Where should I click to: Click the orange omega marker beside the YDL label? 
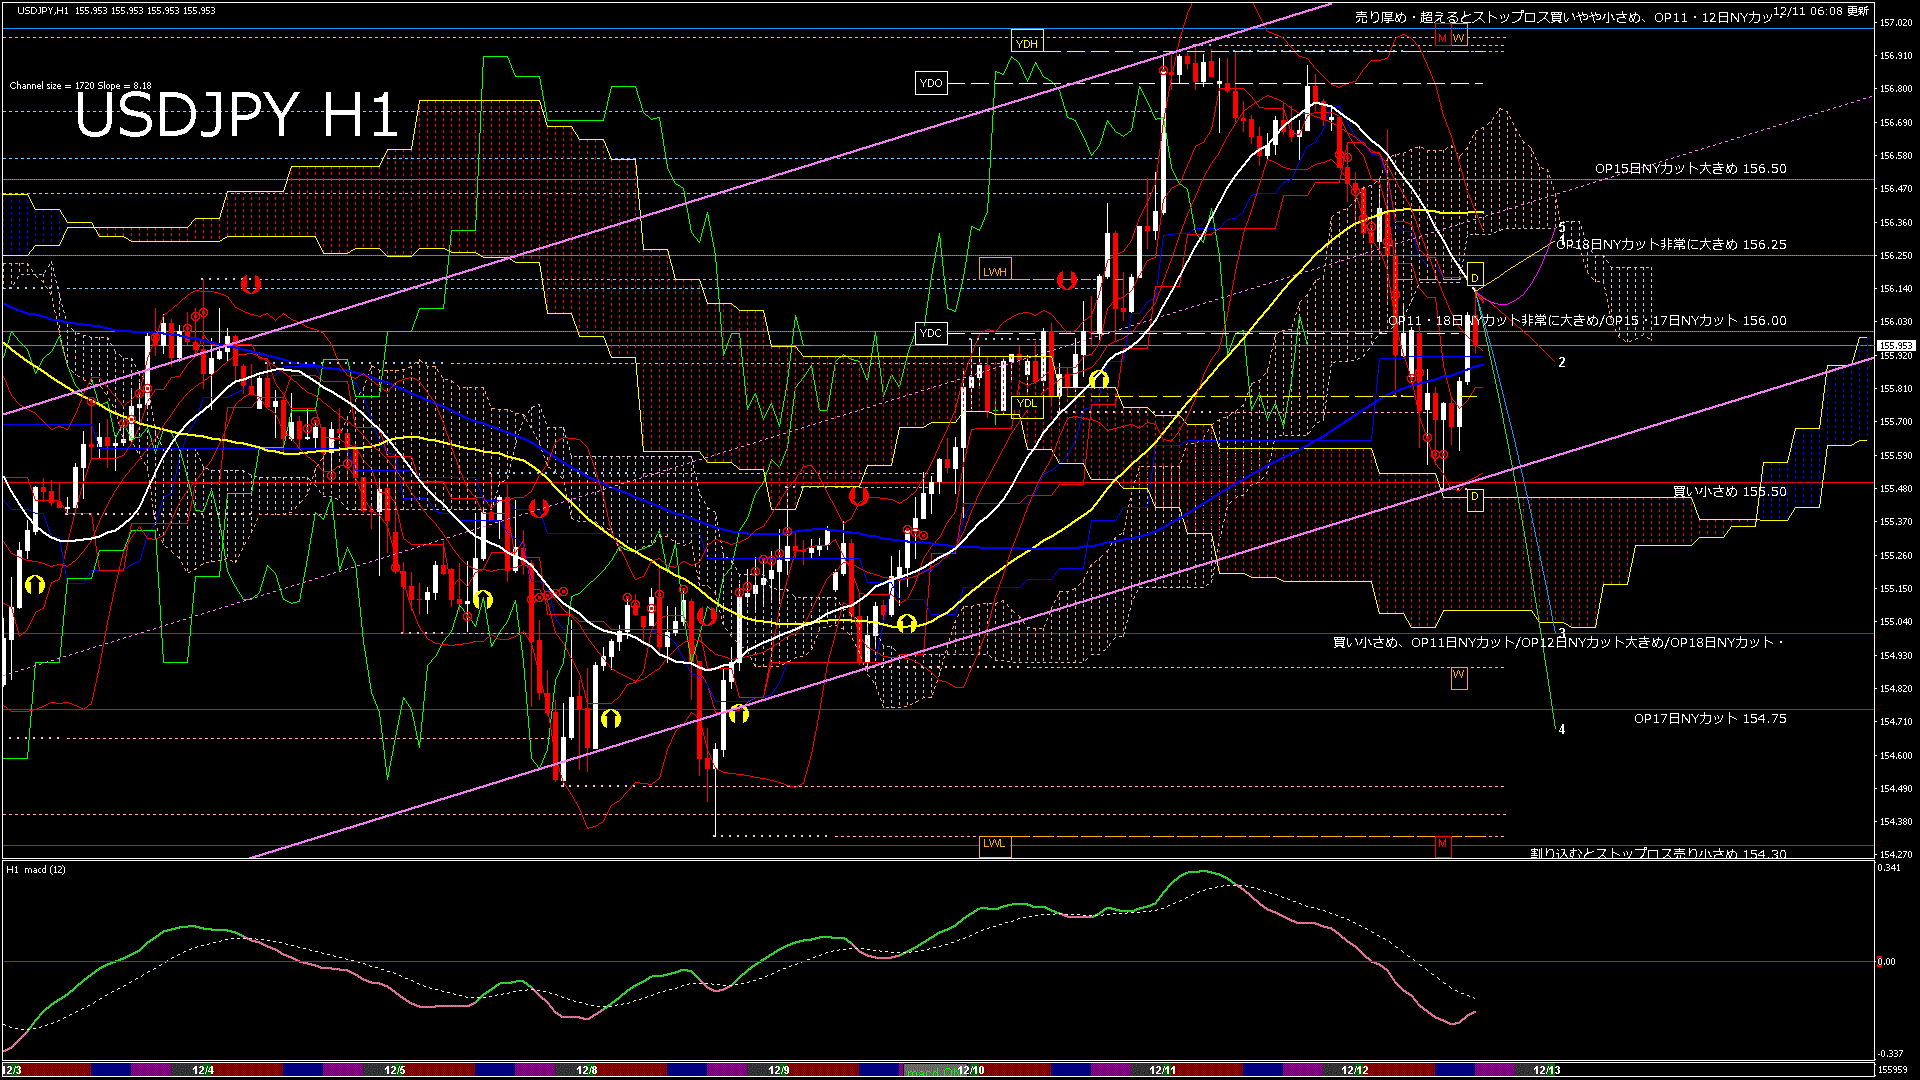tap(1099, 378)
